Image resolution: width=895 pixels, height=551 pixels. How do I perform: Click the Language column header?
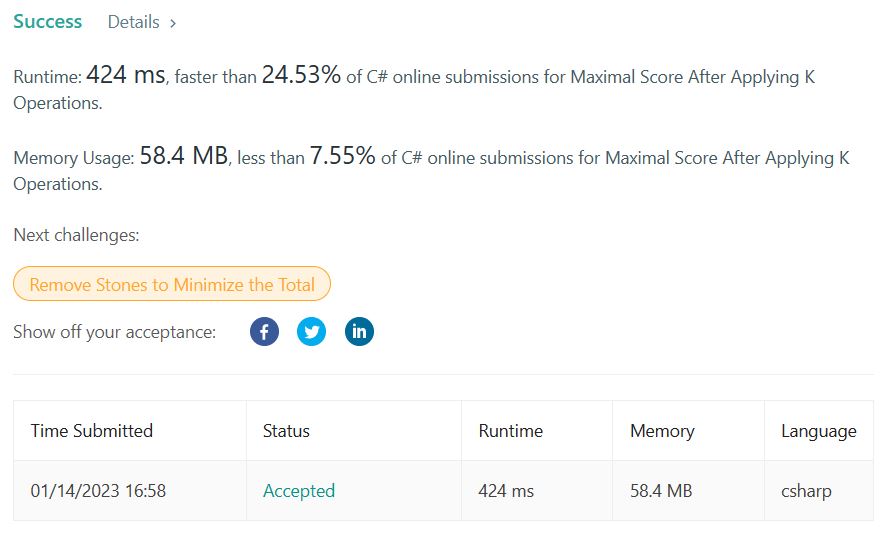click(819, 432)
